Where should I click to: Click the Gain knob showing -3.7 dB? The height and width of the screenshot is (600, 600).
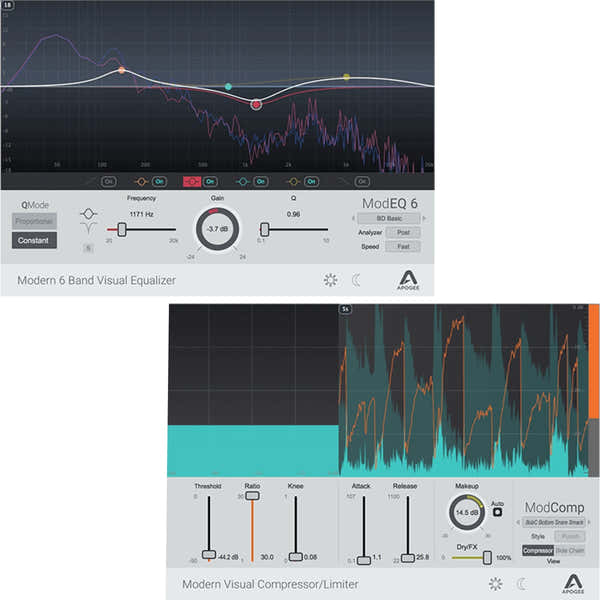click(x=217, y=229)
